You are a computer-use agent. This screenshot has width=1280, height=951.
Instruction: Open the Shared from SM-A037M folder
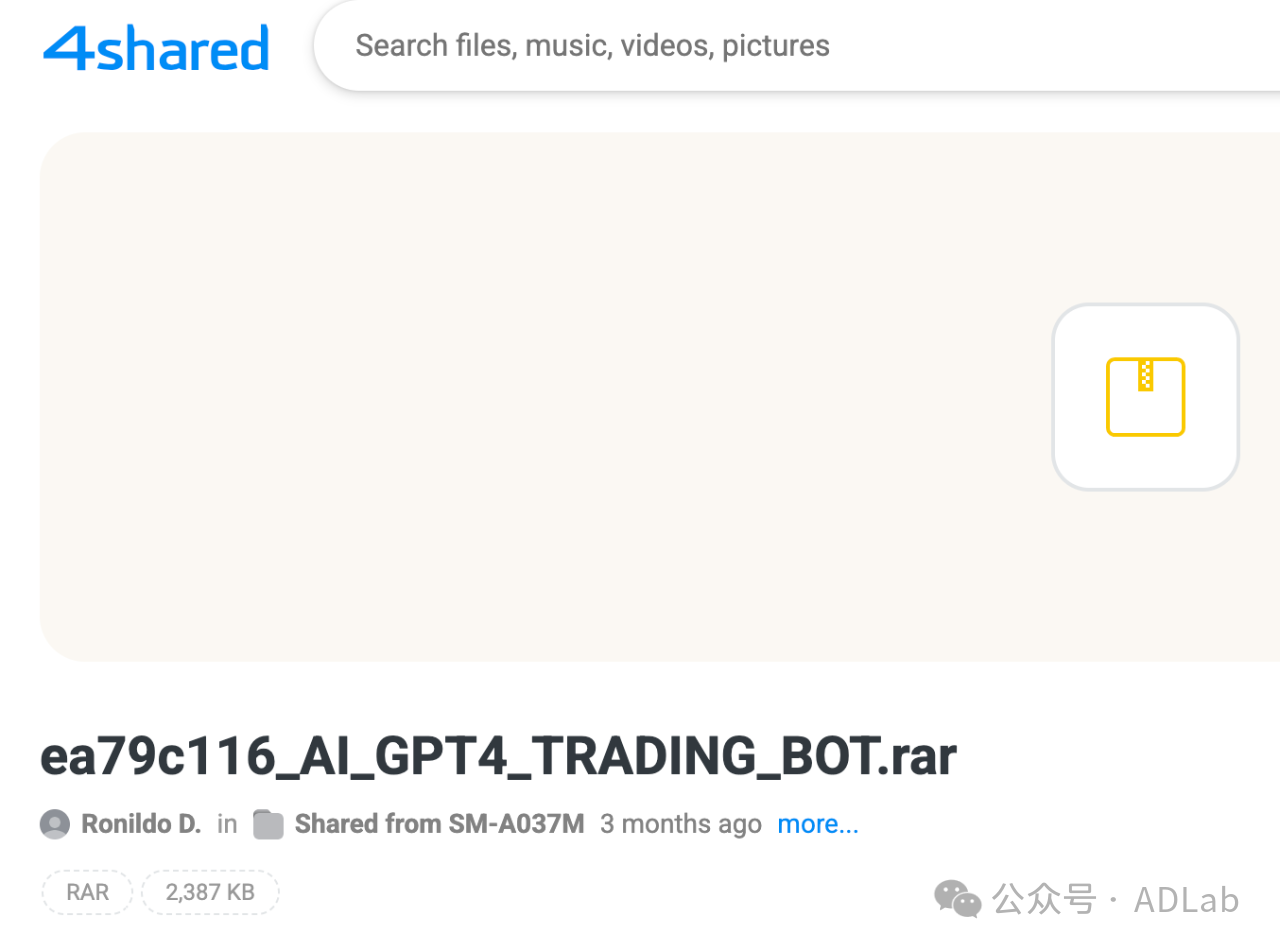point(439,824)
